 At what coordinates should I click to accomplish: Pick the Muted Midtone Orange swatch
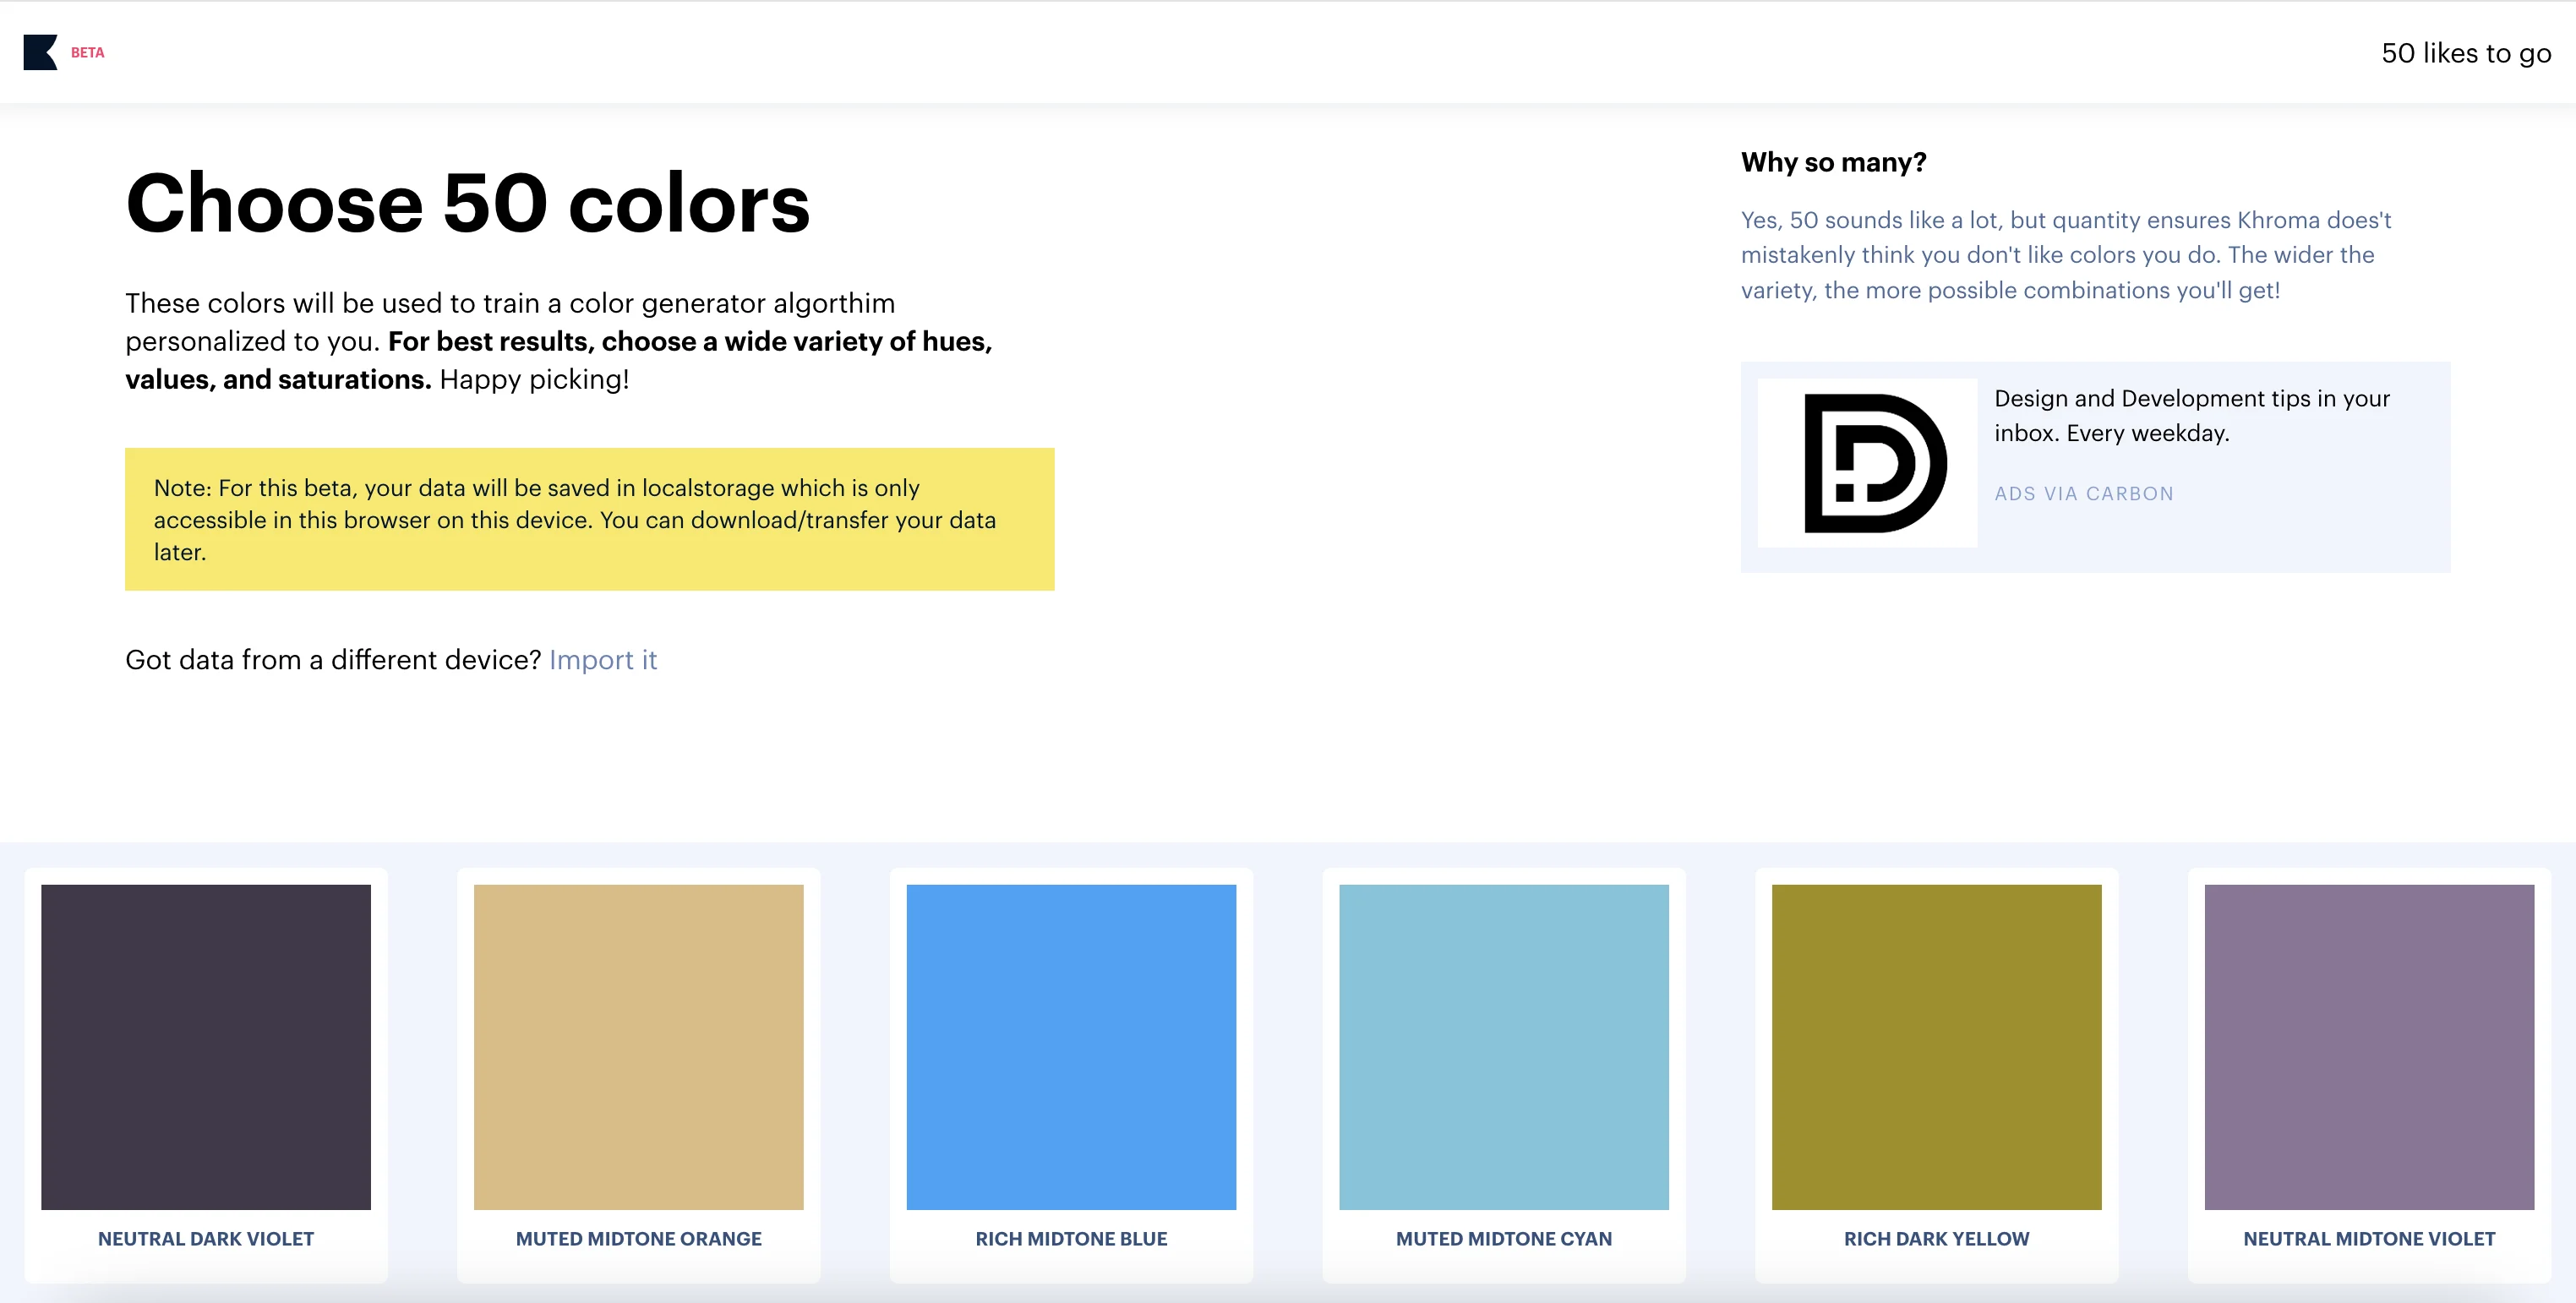coord(638,1046)
